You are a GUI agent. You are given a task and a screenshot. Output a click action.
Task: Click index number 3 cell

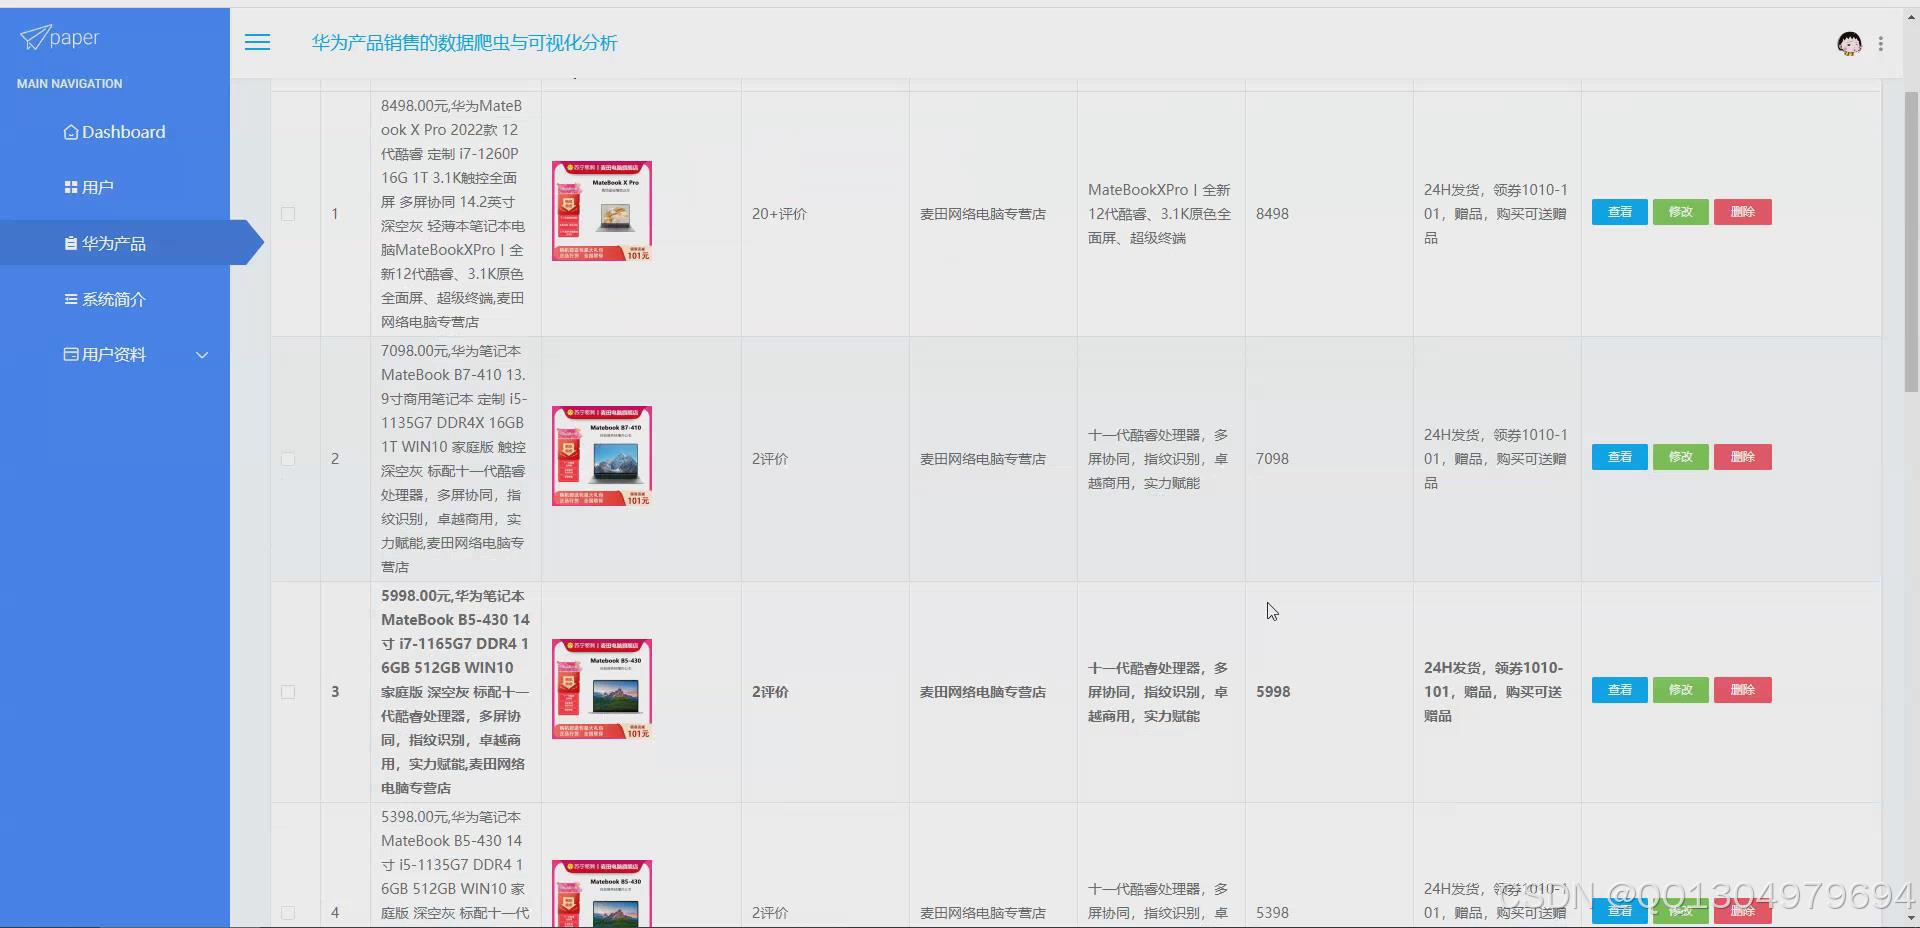pyautogui.click(x=335, y=692)
